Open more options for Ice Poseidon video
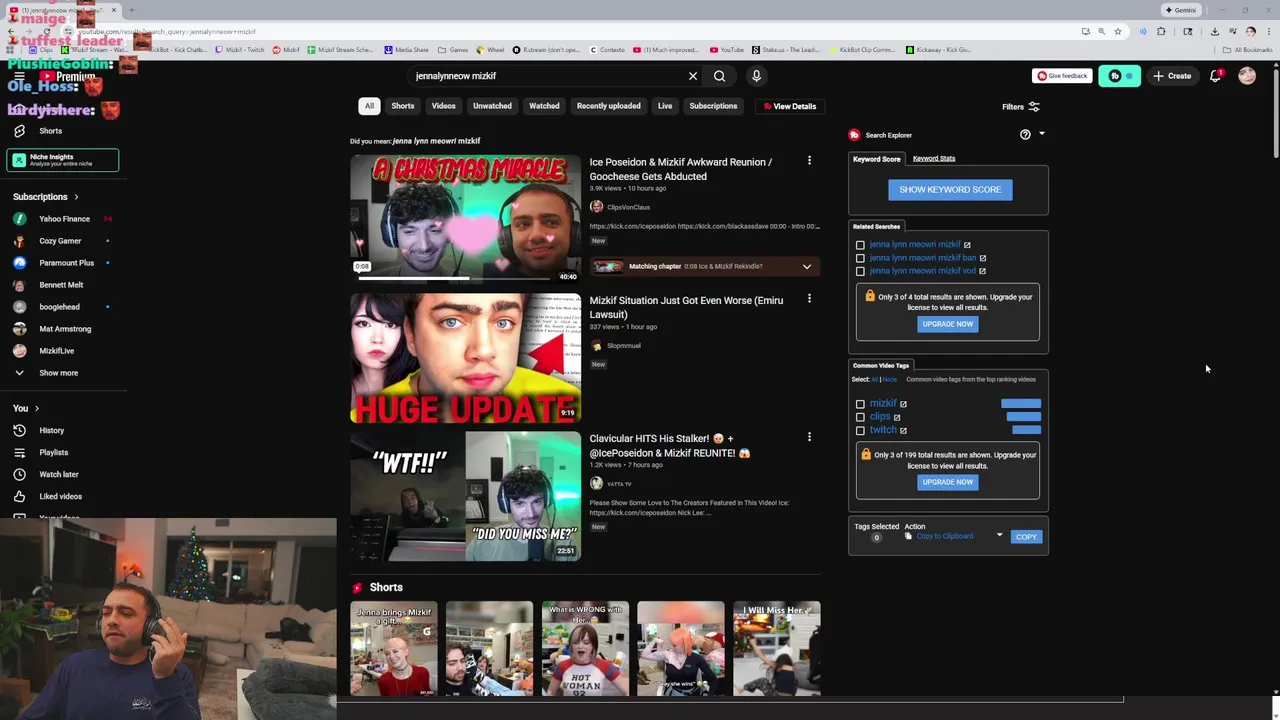The image size is (1280, 720). (809, 160)
